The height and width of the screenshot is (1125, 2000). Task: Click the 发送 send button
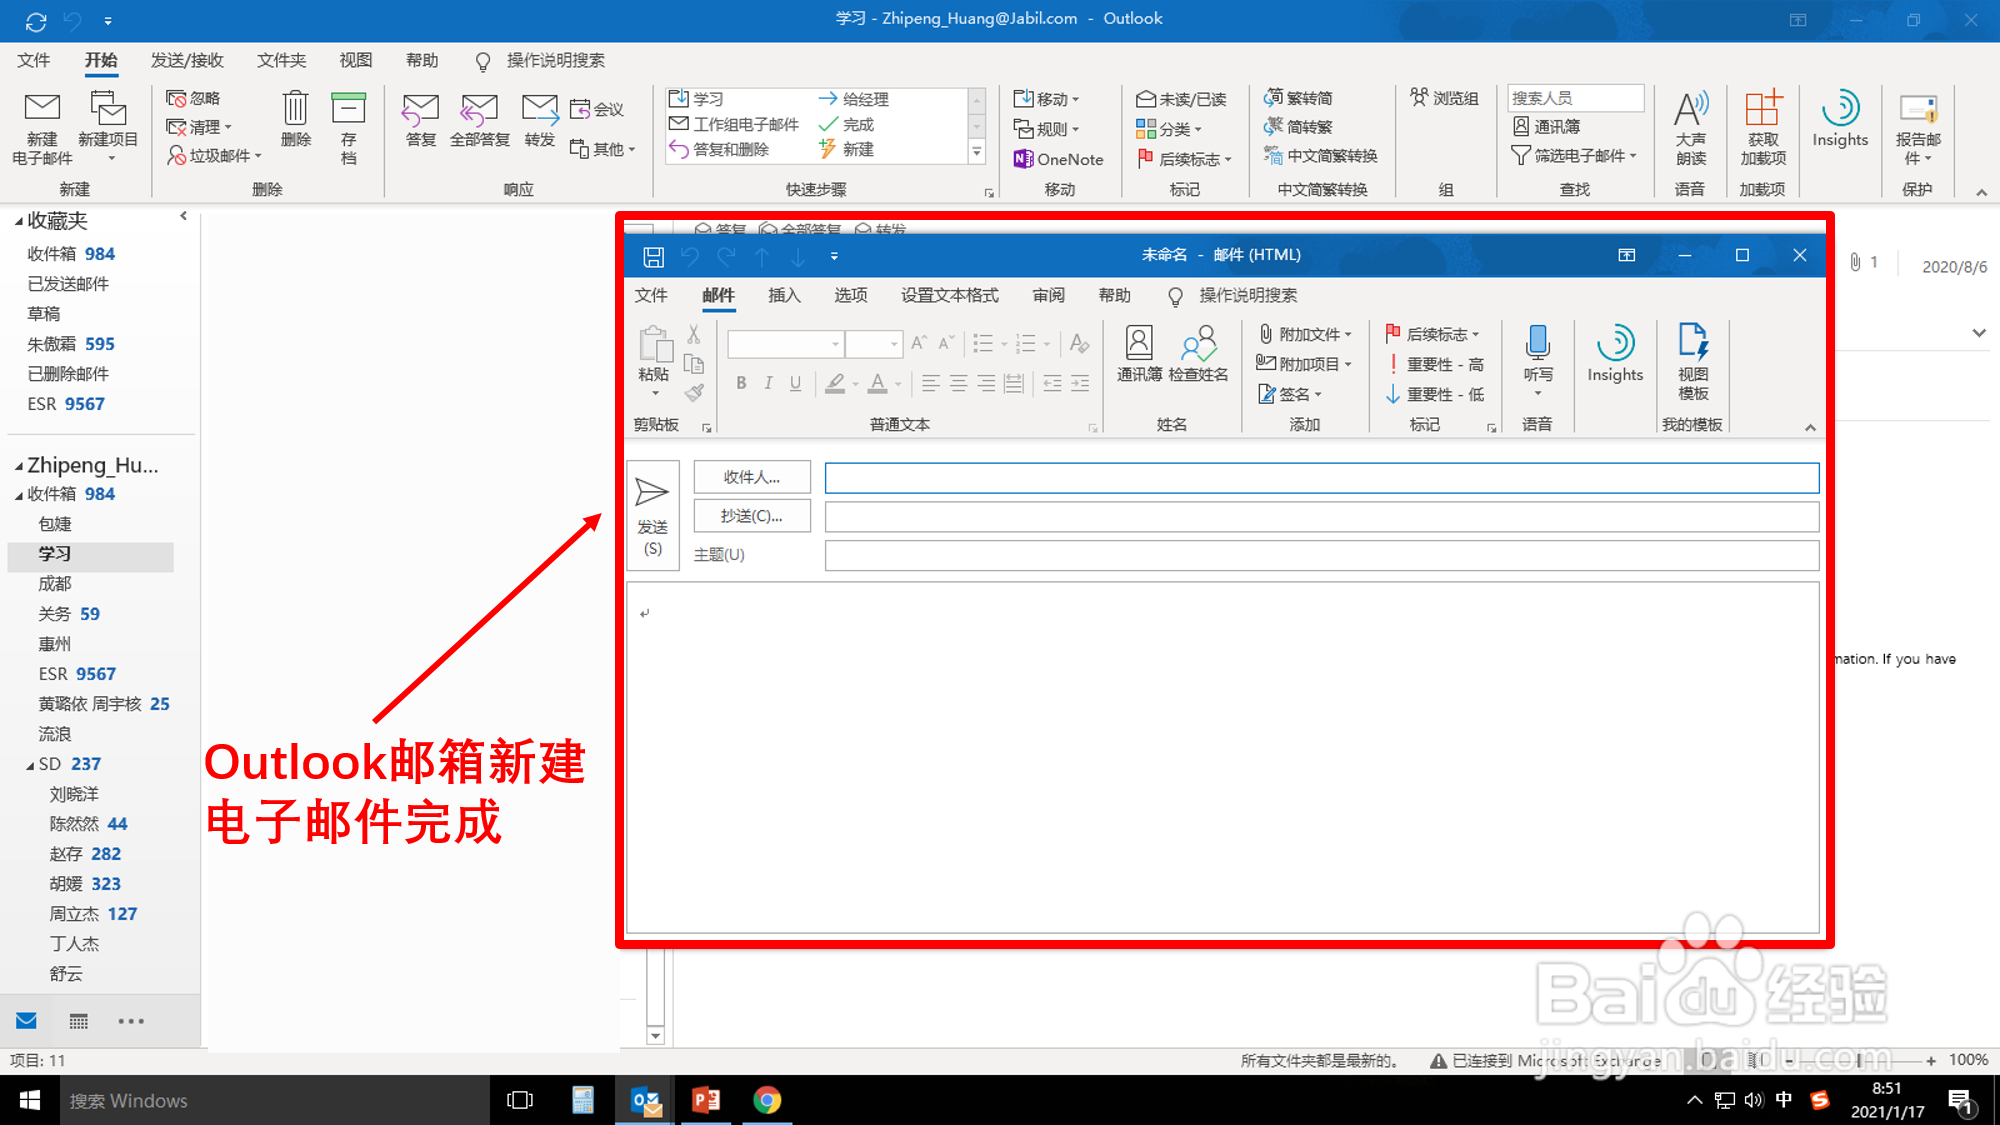pos(652,513)
